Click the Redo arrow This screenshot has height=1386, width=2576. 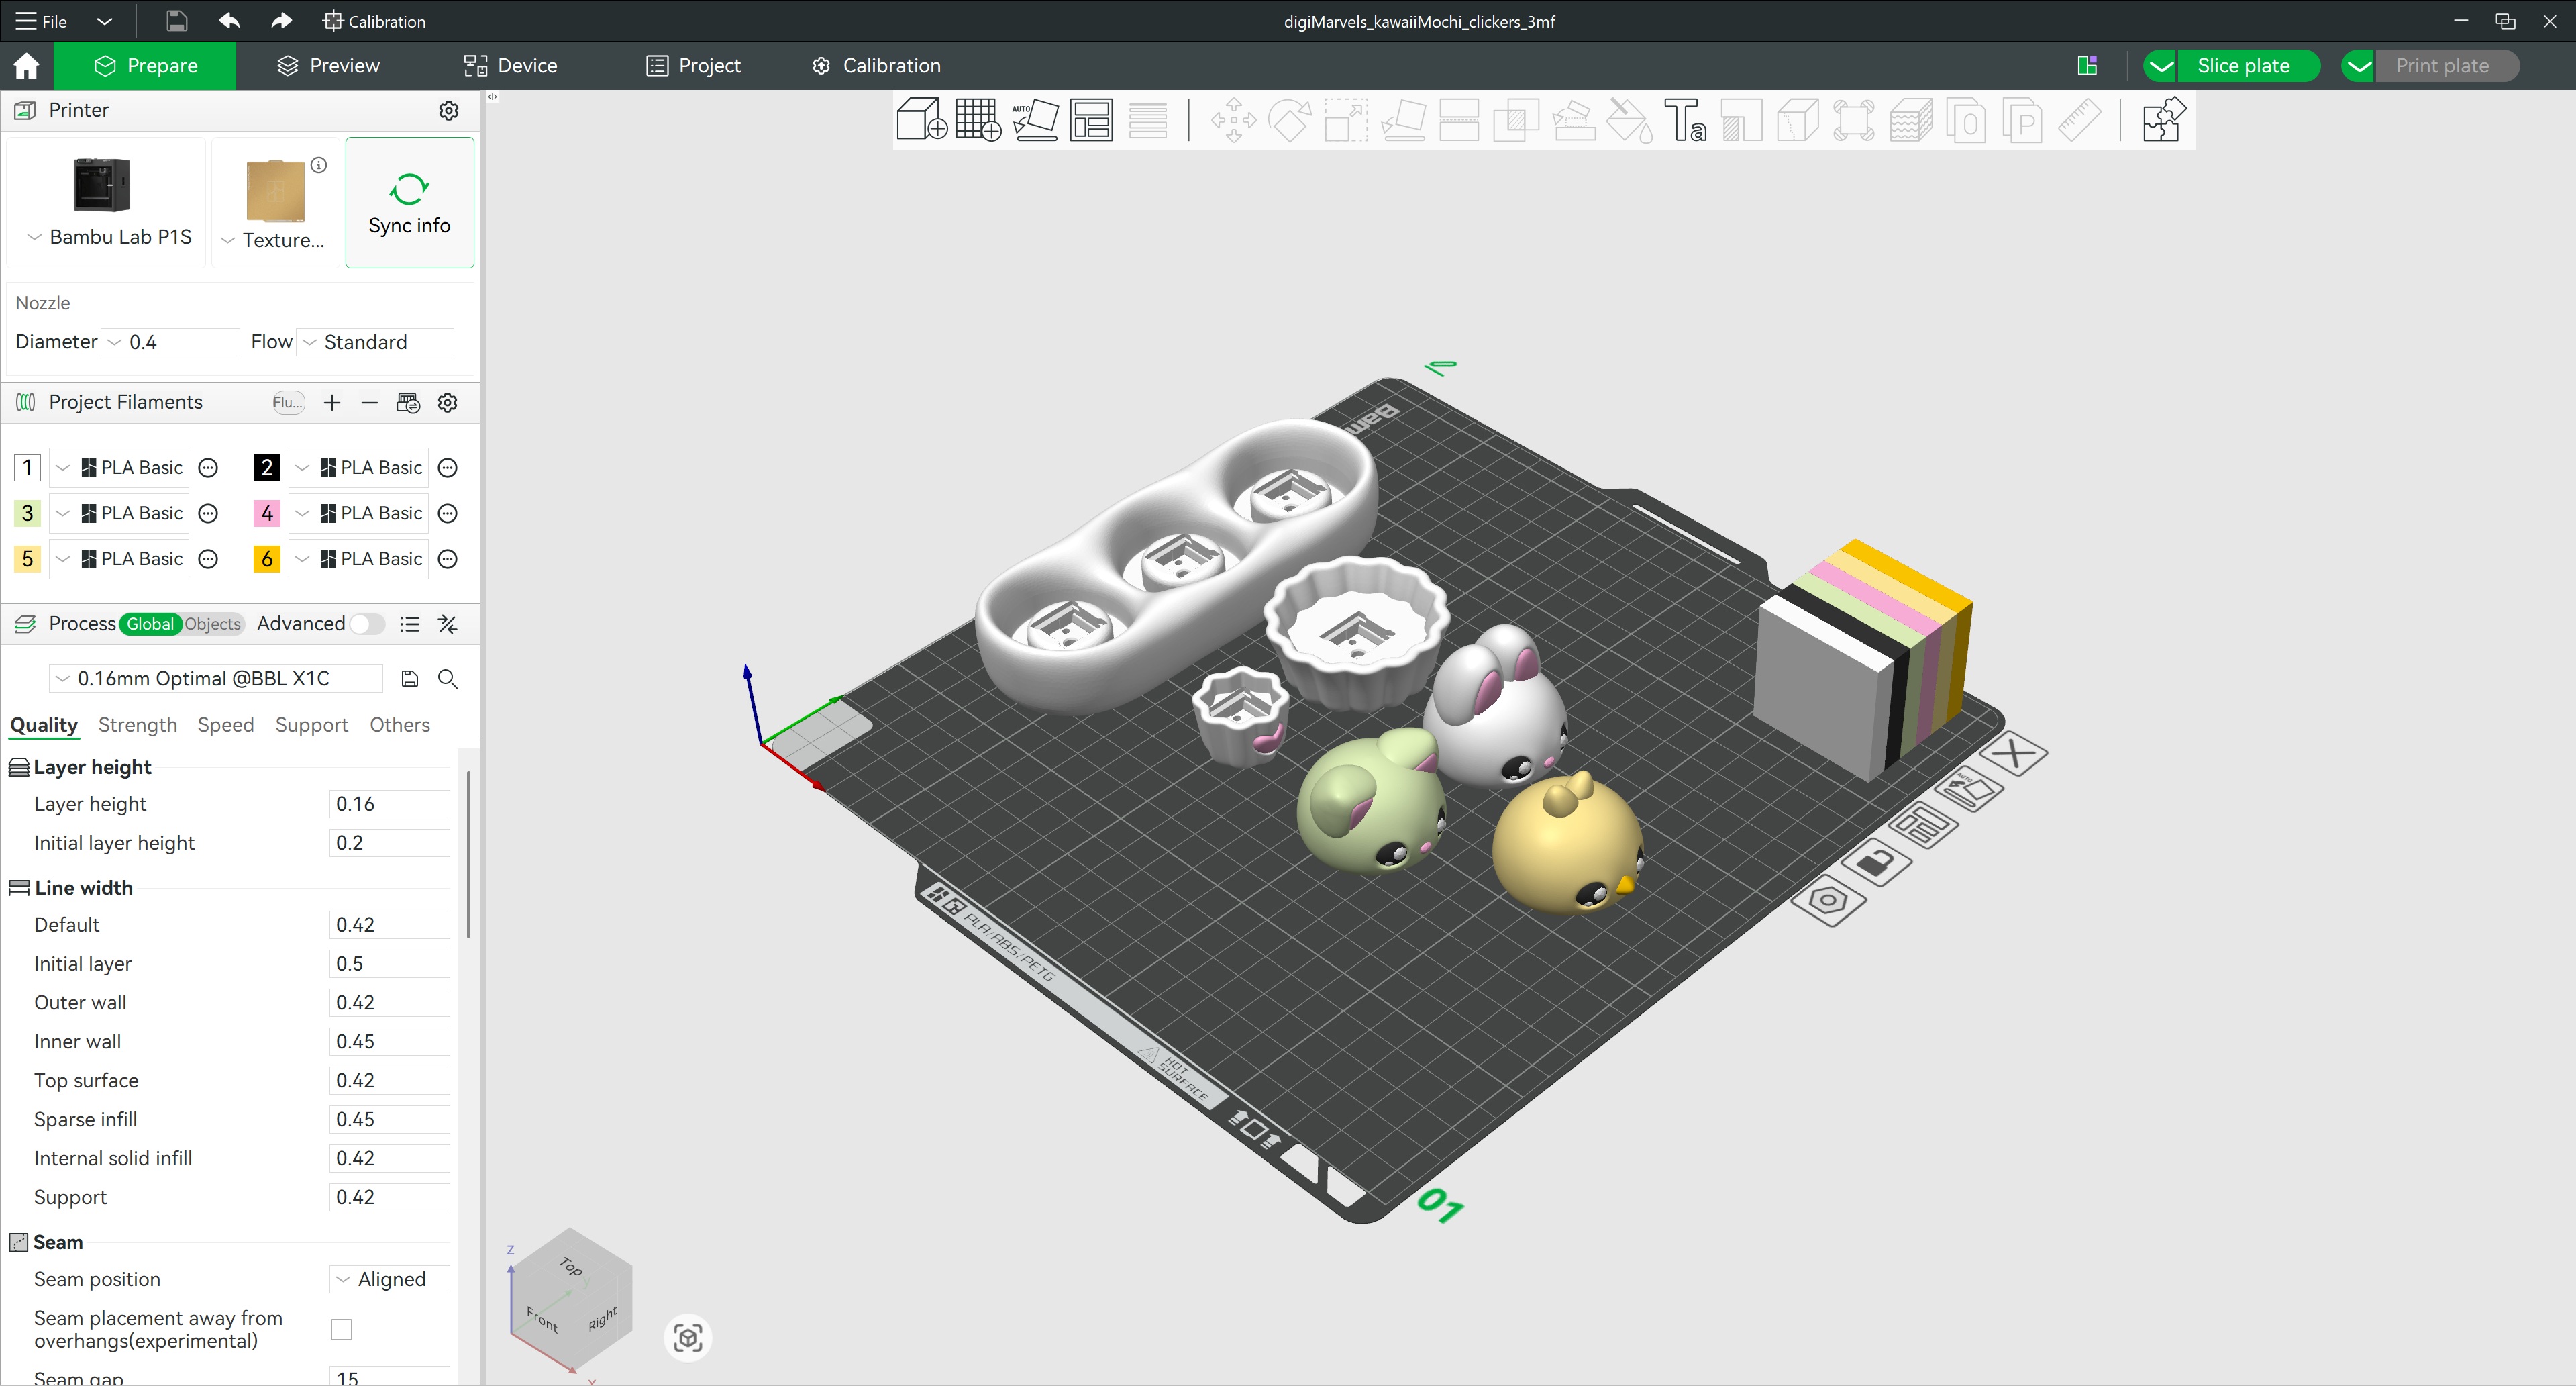[282, 21]
